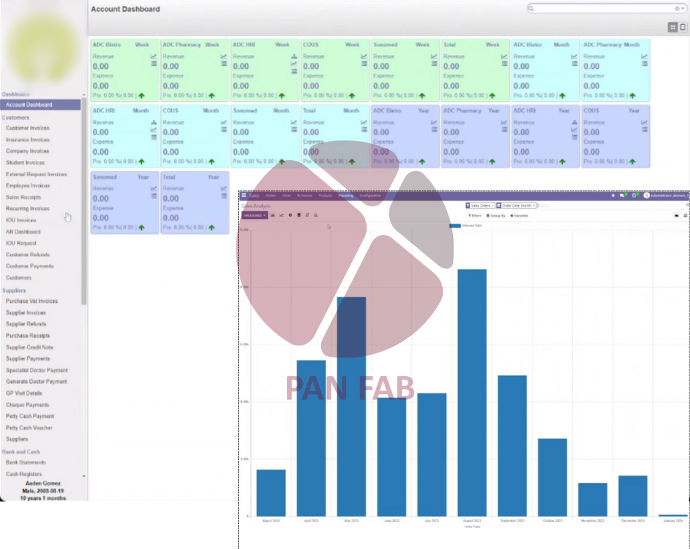Switch to form view toggle

pyautogui.click(x=683, y=27)
